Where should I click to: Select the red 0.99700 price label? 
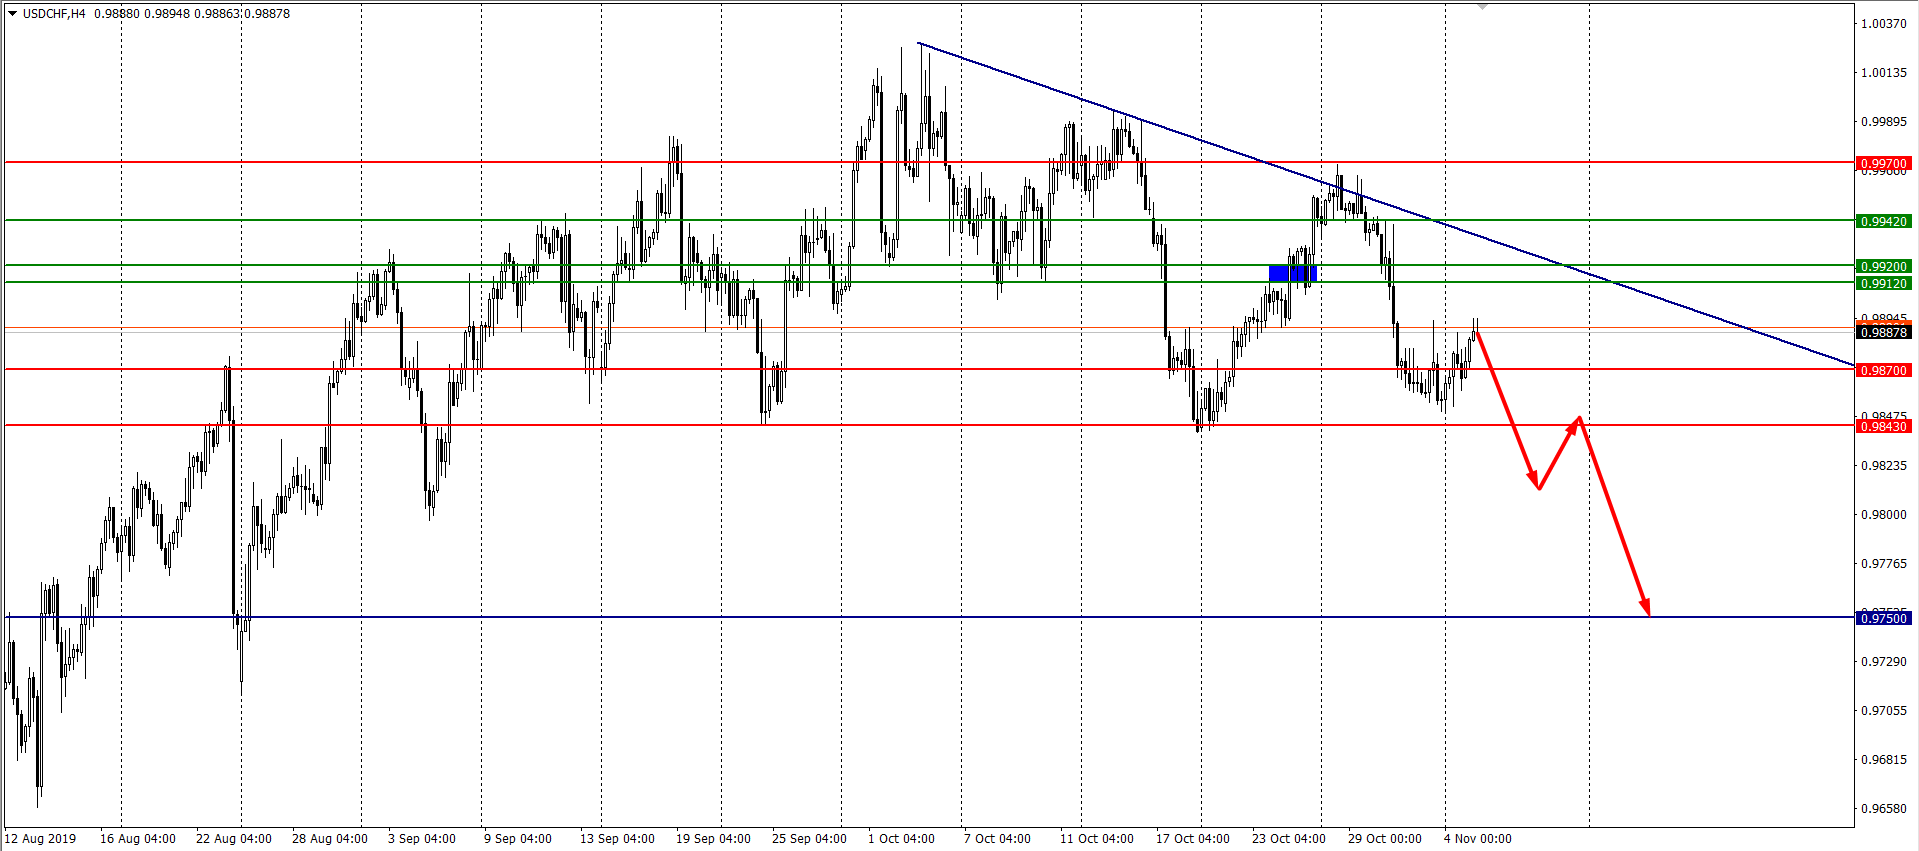point(1883,163)
